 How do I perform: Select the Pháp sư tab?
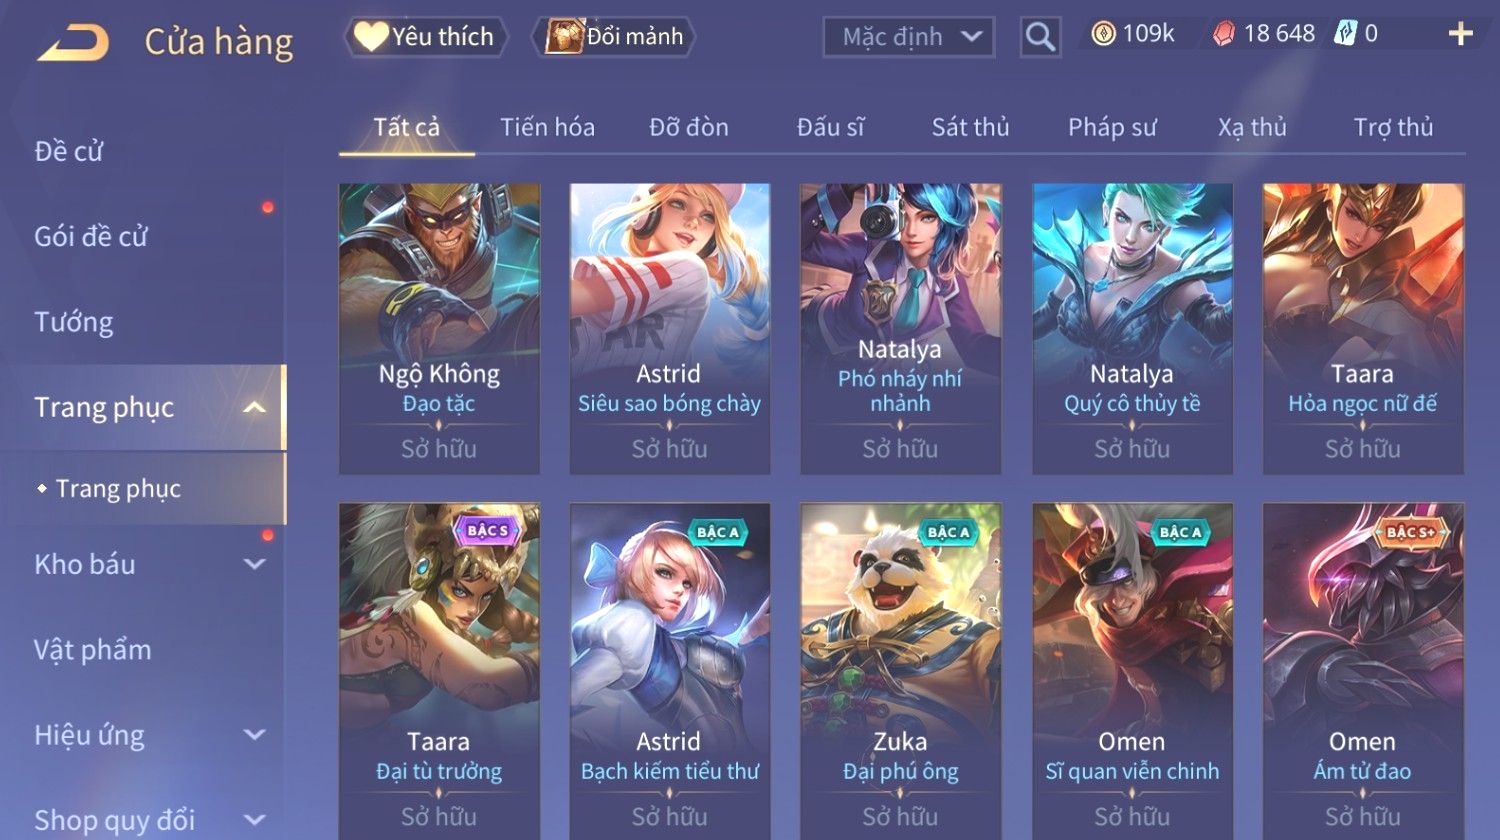pos(1112,127)
